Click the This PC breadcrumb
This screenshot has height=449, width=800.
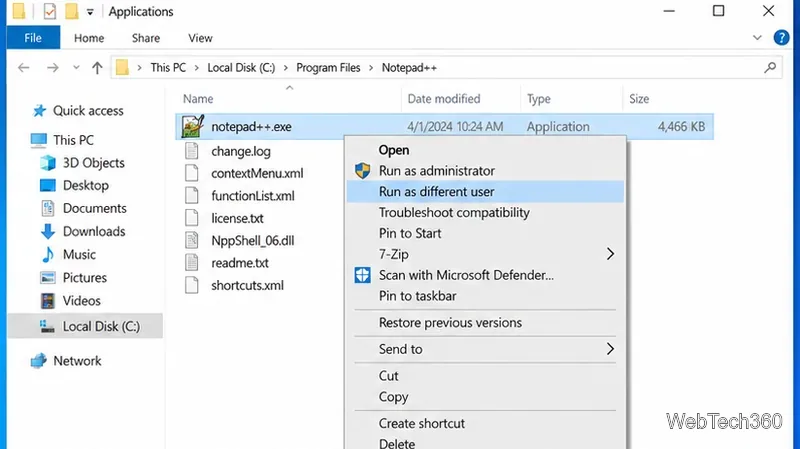[x=168, y=68]
